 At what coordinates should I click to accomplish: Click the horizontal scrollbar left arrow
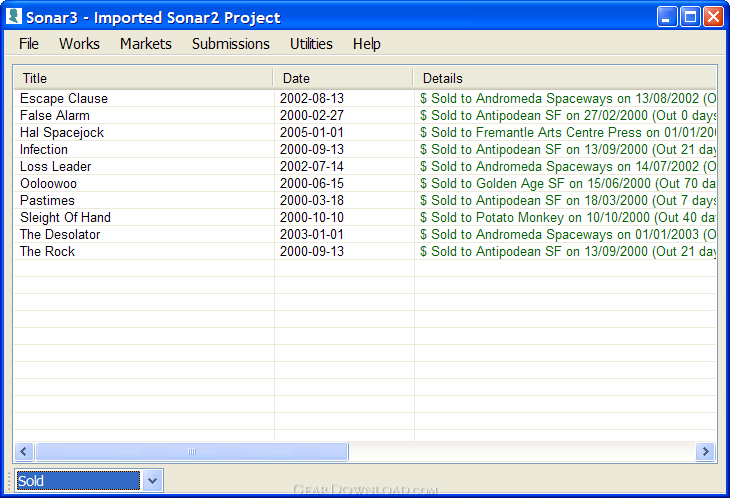pos(24,451)
